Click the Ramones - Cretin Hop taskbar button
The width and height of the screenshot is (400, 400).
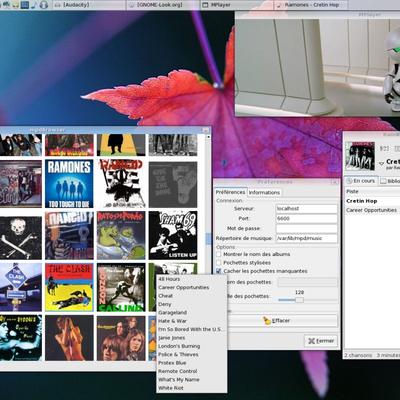pos(311,5)
